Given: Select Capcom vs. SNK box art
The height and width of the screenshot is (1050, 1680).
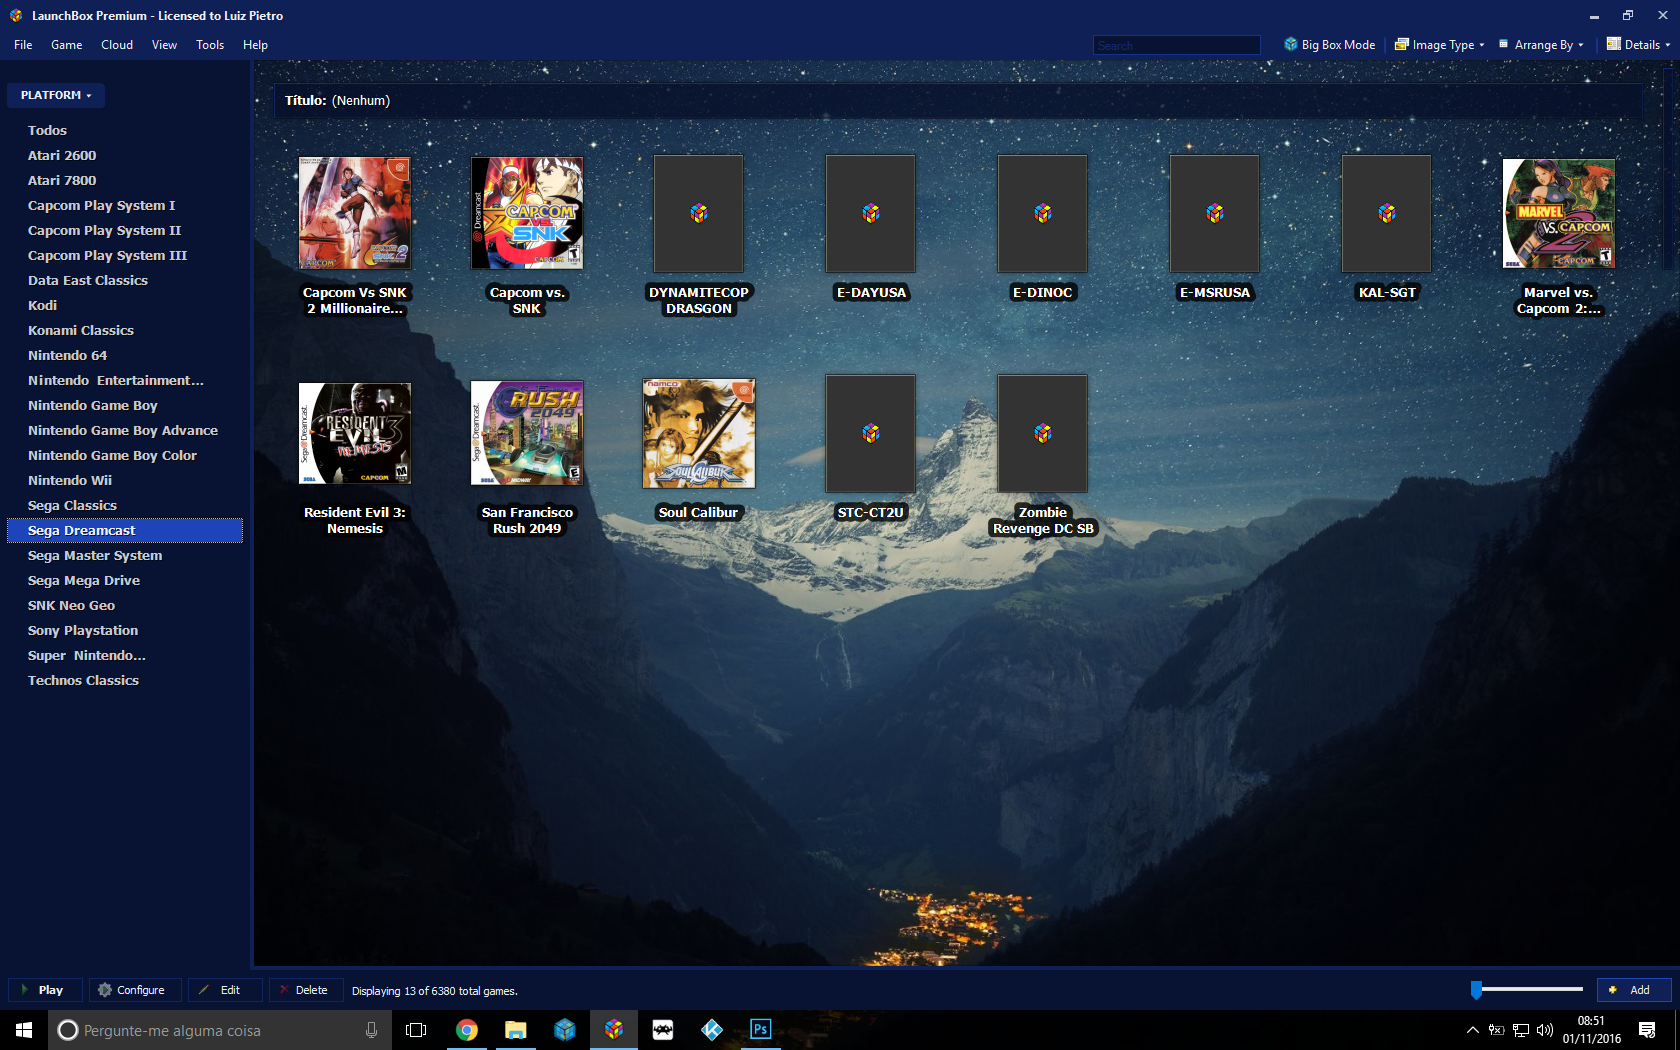Looking at the screenshot, I should click(x=527, y=213).
